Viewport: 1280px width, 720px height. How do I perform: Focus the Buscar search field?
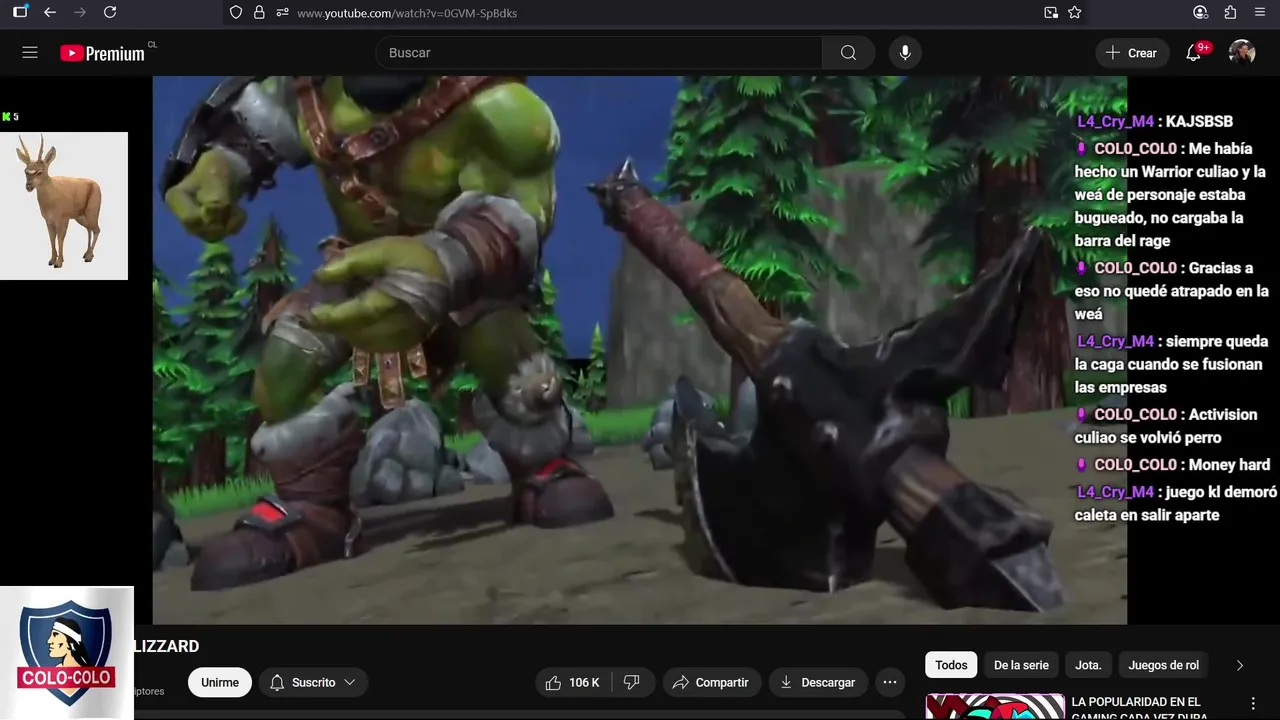600,53
